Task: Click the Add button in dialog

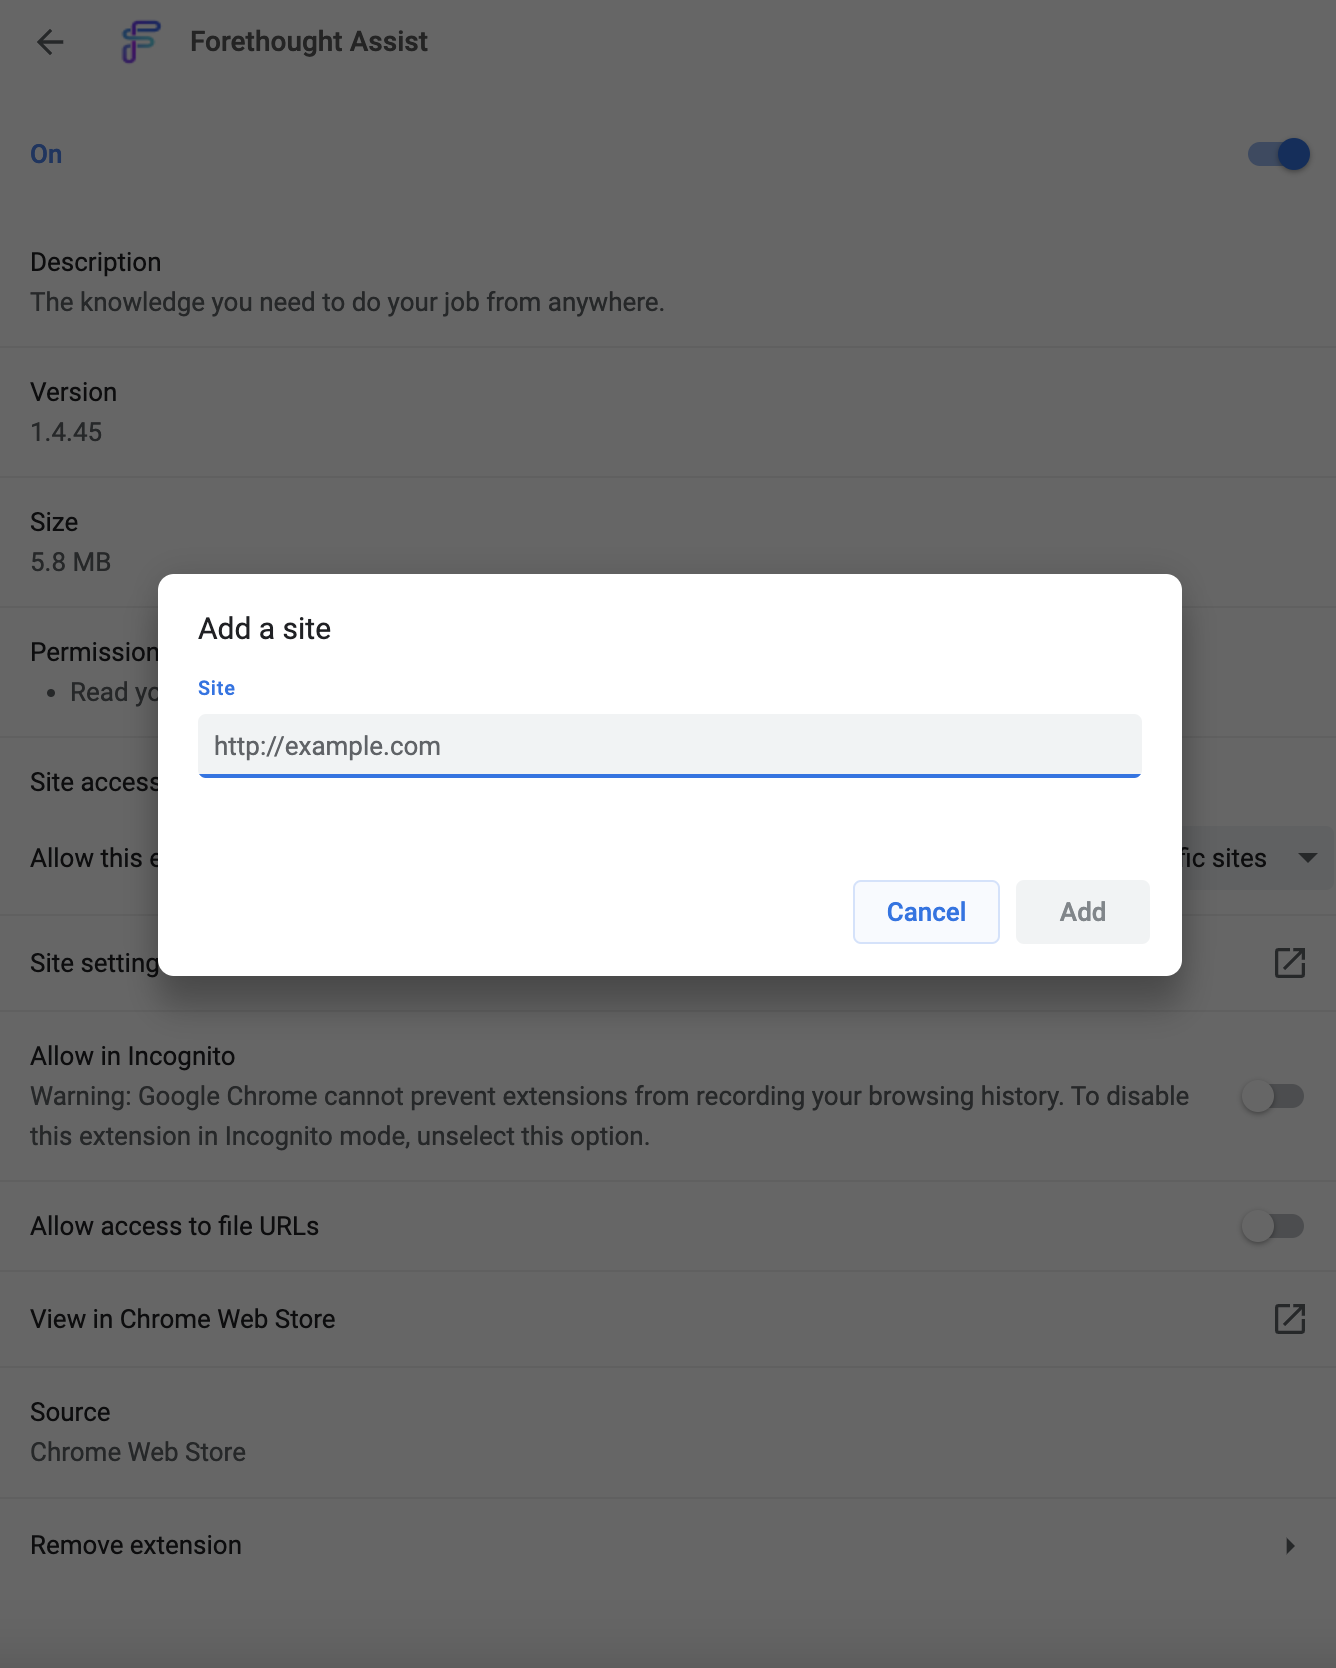Action: click(x=1083, y=912)
